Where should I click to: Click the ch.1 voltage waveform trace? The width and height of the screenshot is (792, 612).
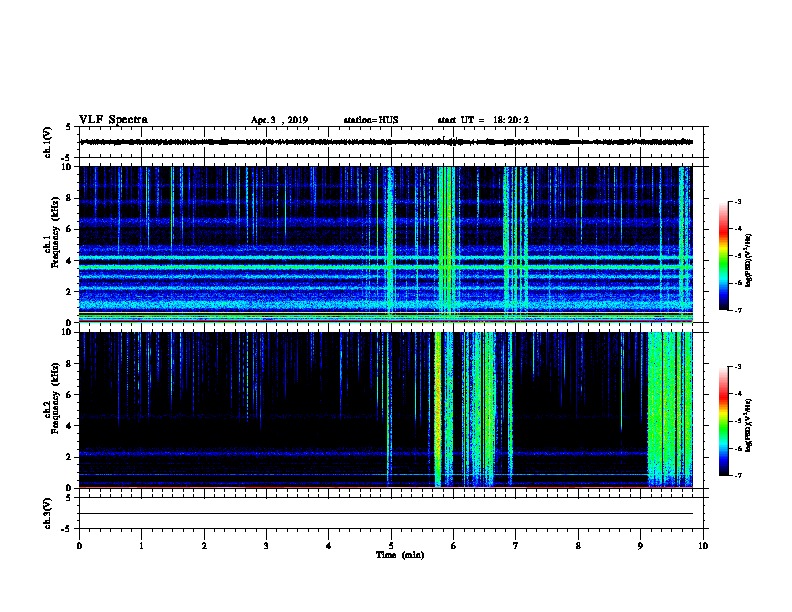pyautogui.click(x=386, y=142)
